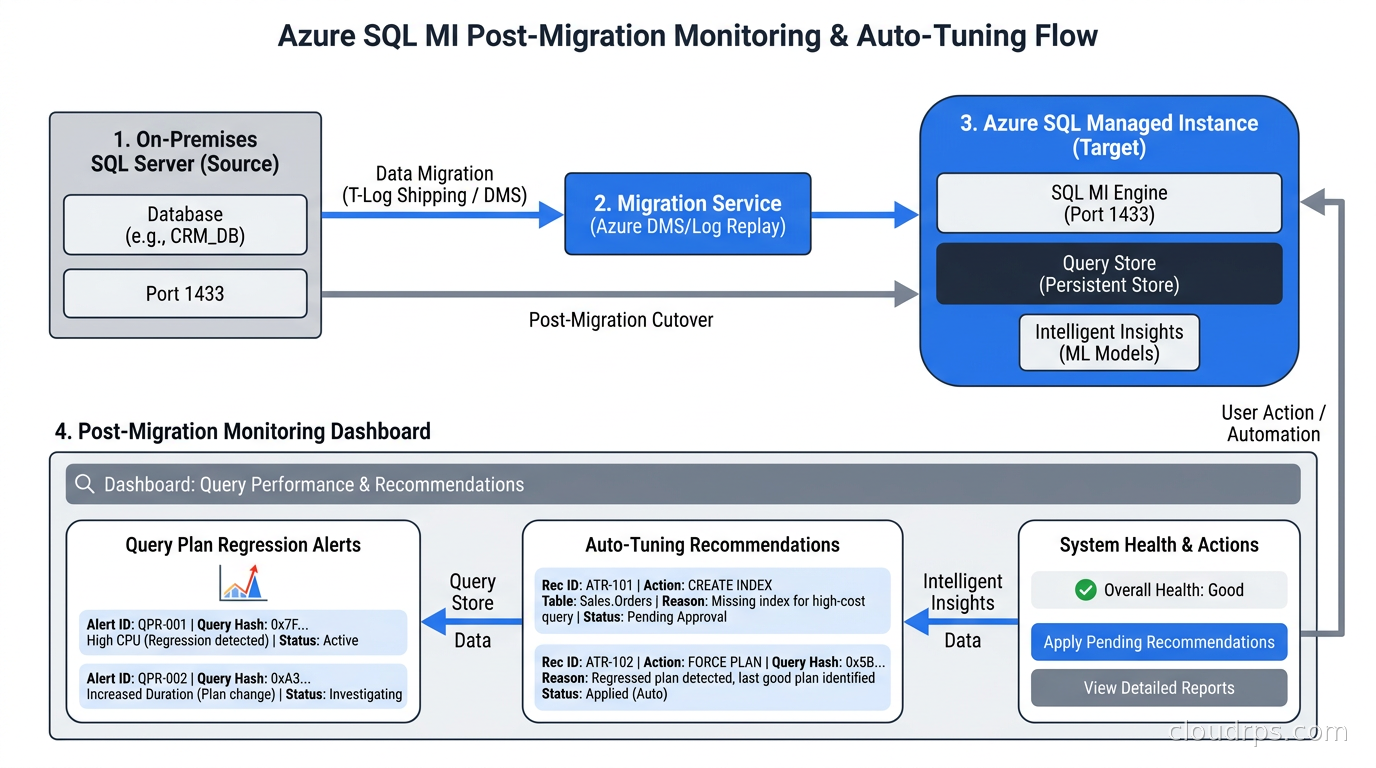Select Database (e.g., CRM_DB) box

pos(185,225)
